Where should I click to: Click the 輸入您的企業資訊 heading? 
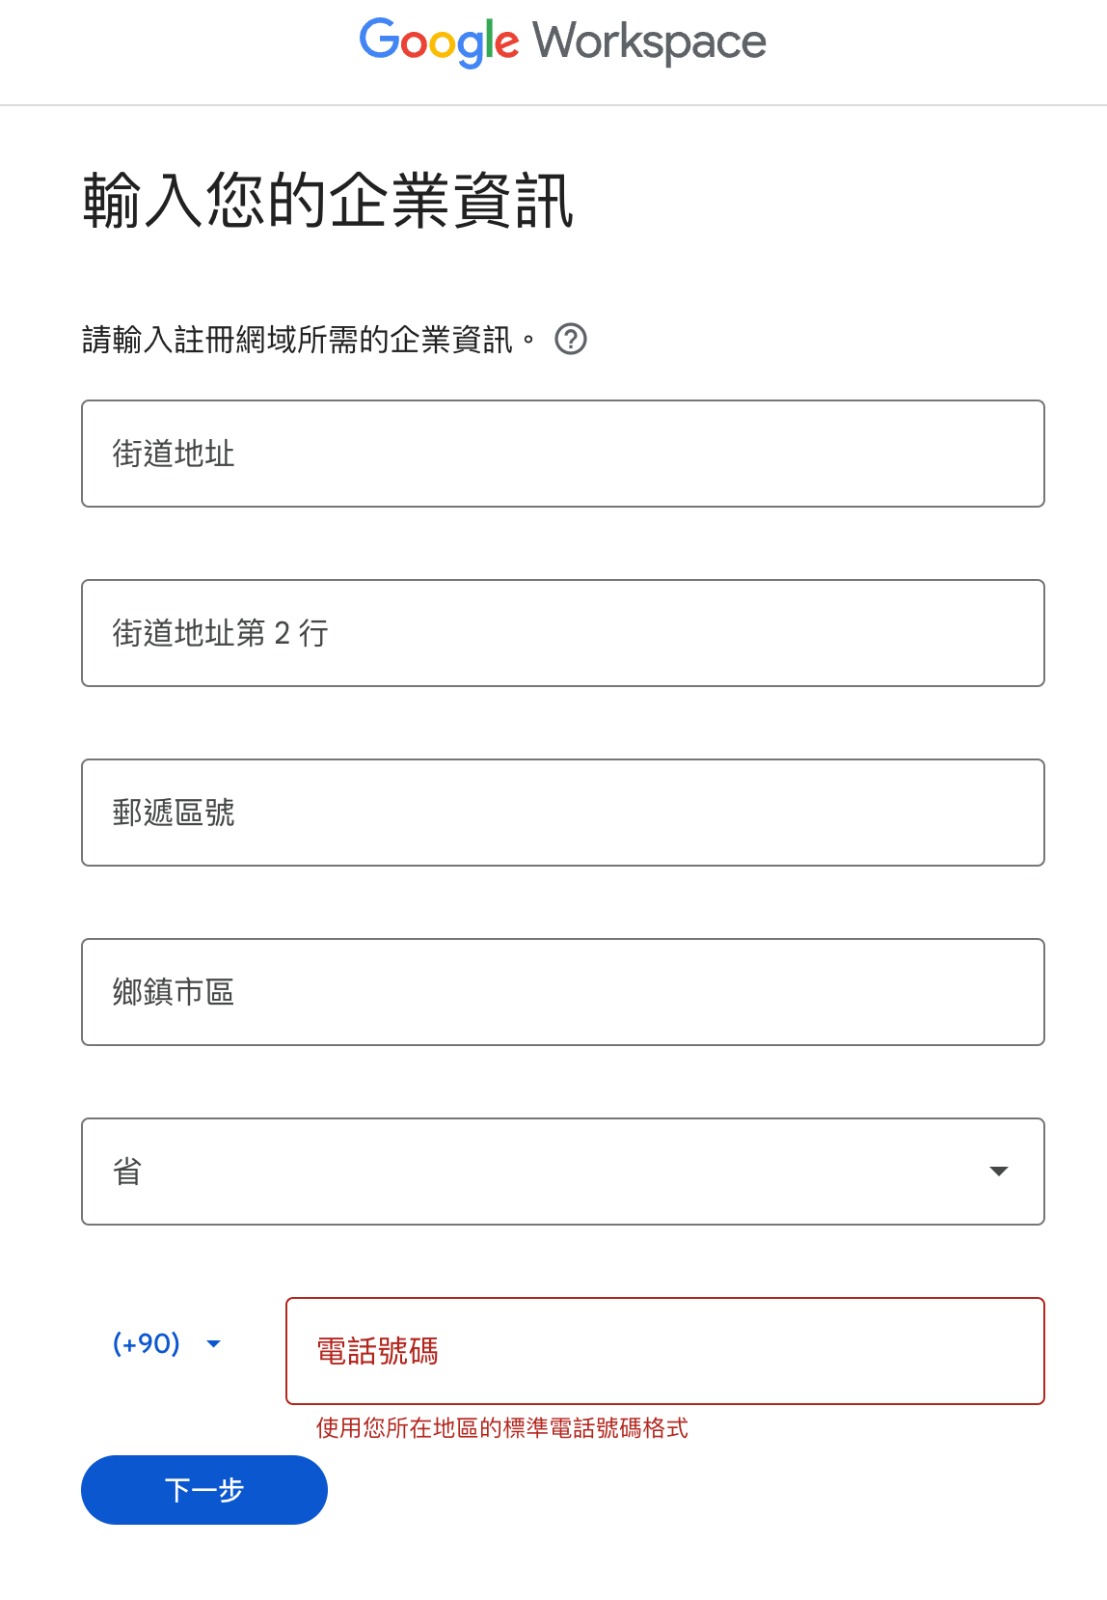(328, 200)
